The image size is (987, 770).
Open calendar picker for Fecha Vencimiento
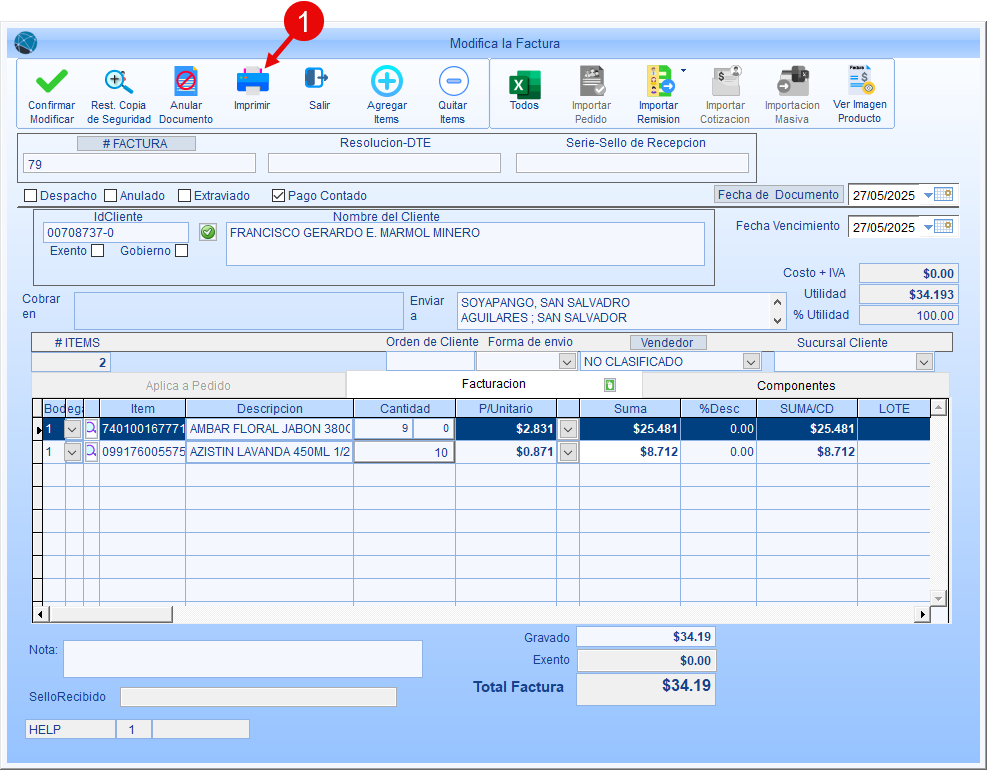coord(944,226)
